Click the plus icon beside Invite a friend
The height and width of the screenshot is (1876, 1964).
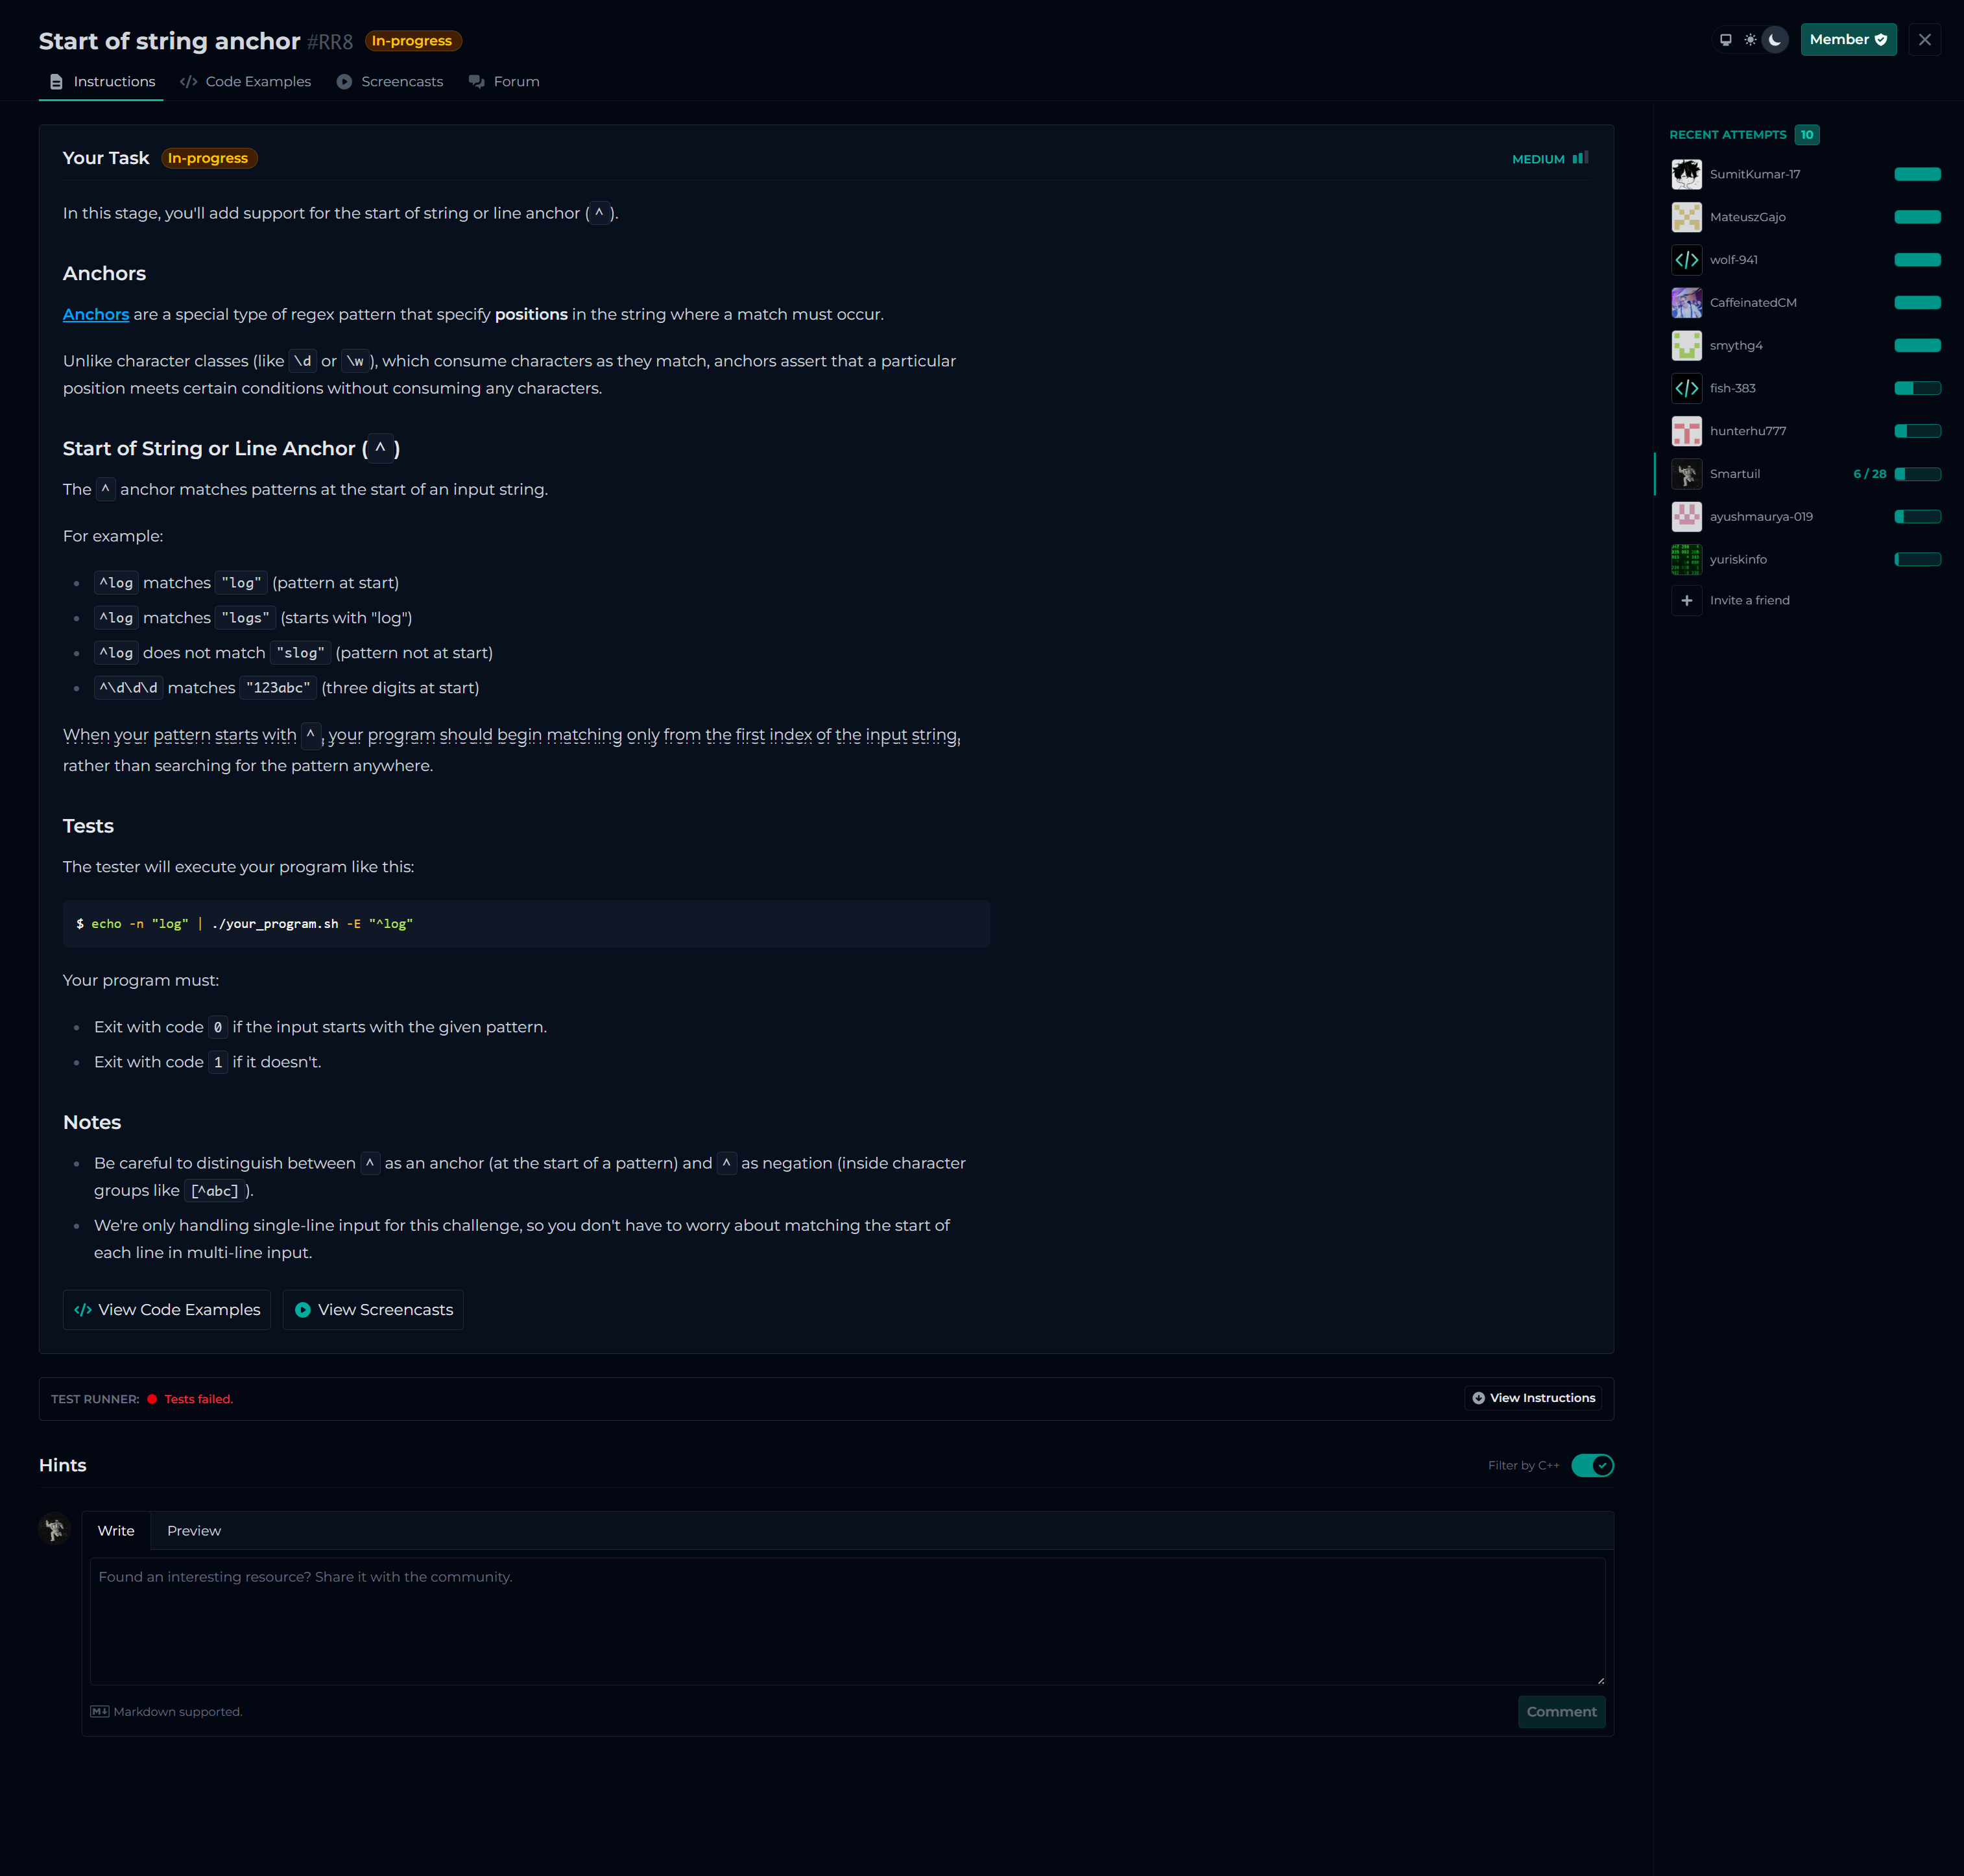pos(1686,601)
